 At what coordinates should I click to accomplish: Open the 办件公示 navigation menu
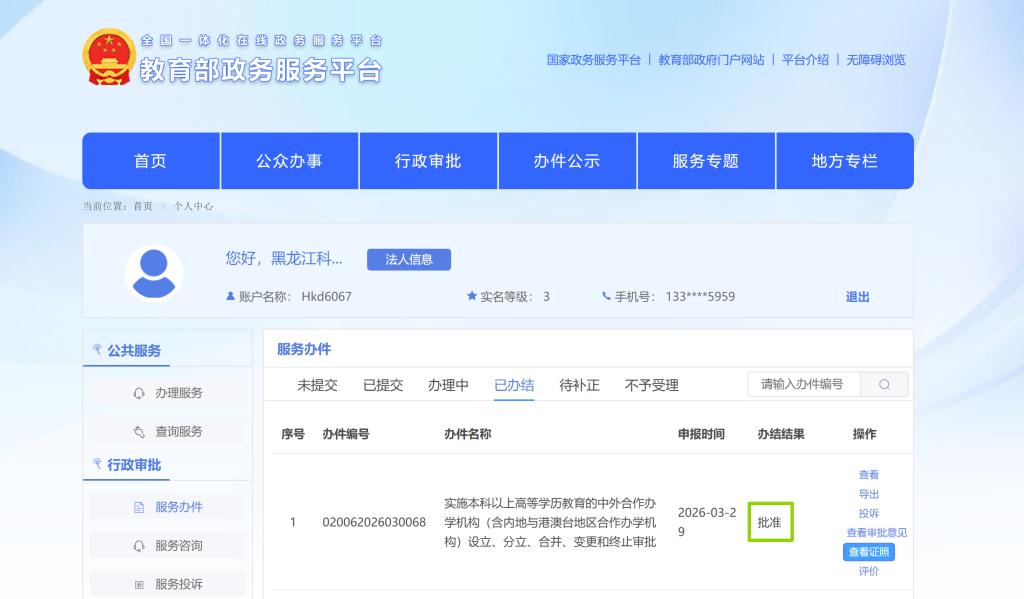coord(567,161)
